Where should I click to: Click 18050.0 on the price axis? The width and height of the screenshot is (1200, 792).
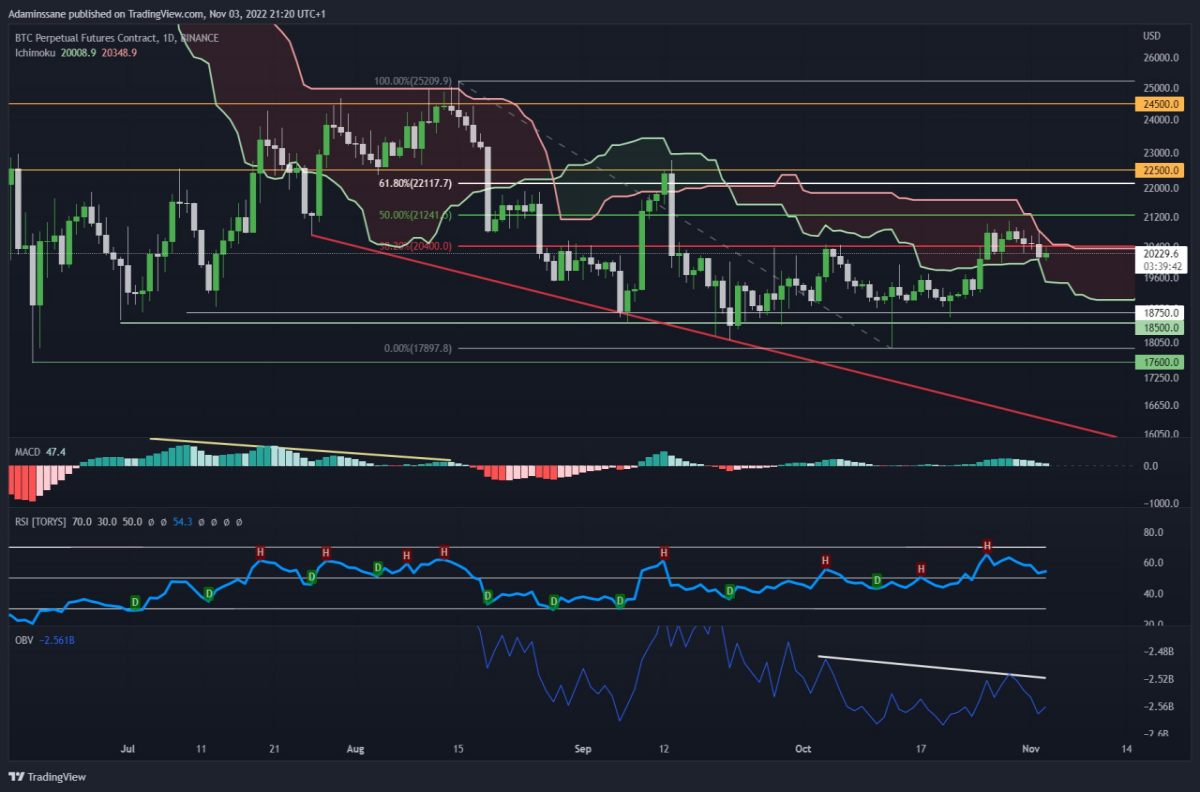coord(1162,341)
